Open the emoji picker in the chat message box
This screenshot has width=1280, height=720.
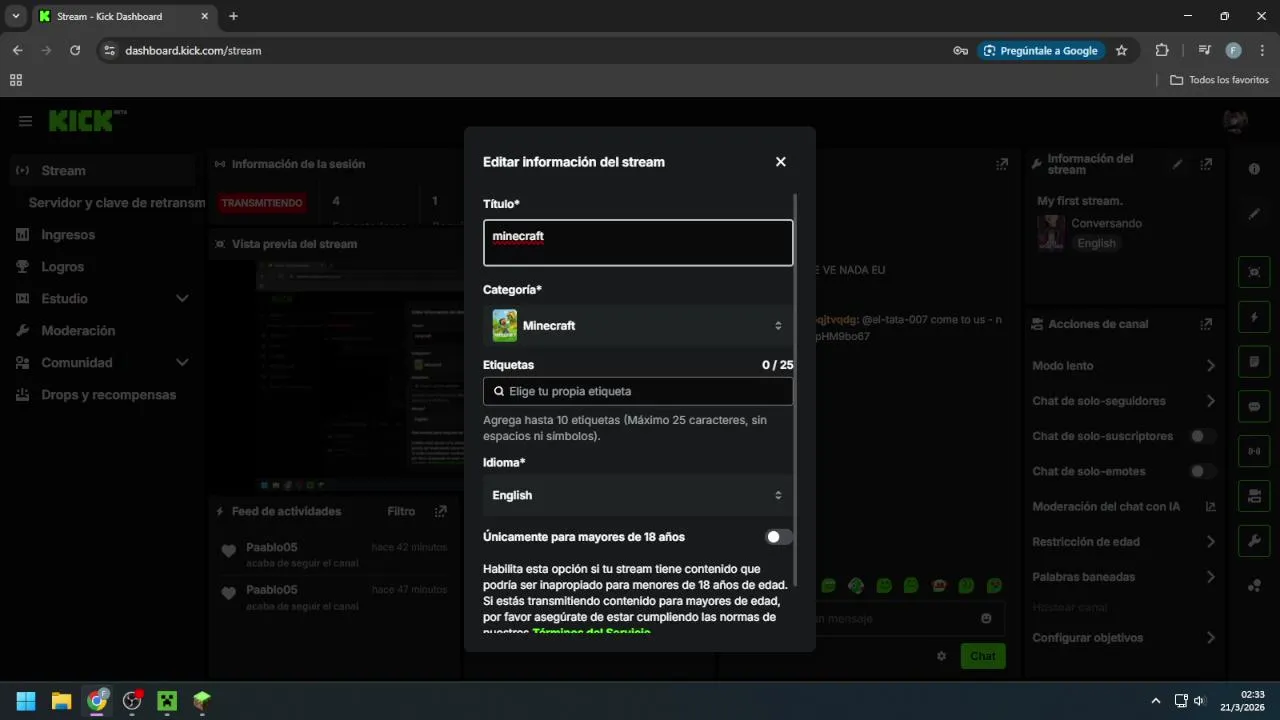986,619
